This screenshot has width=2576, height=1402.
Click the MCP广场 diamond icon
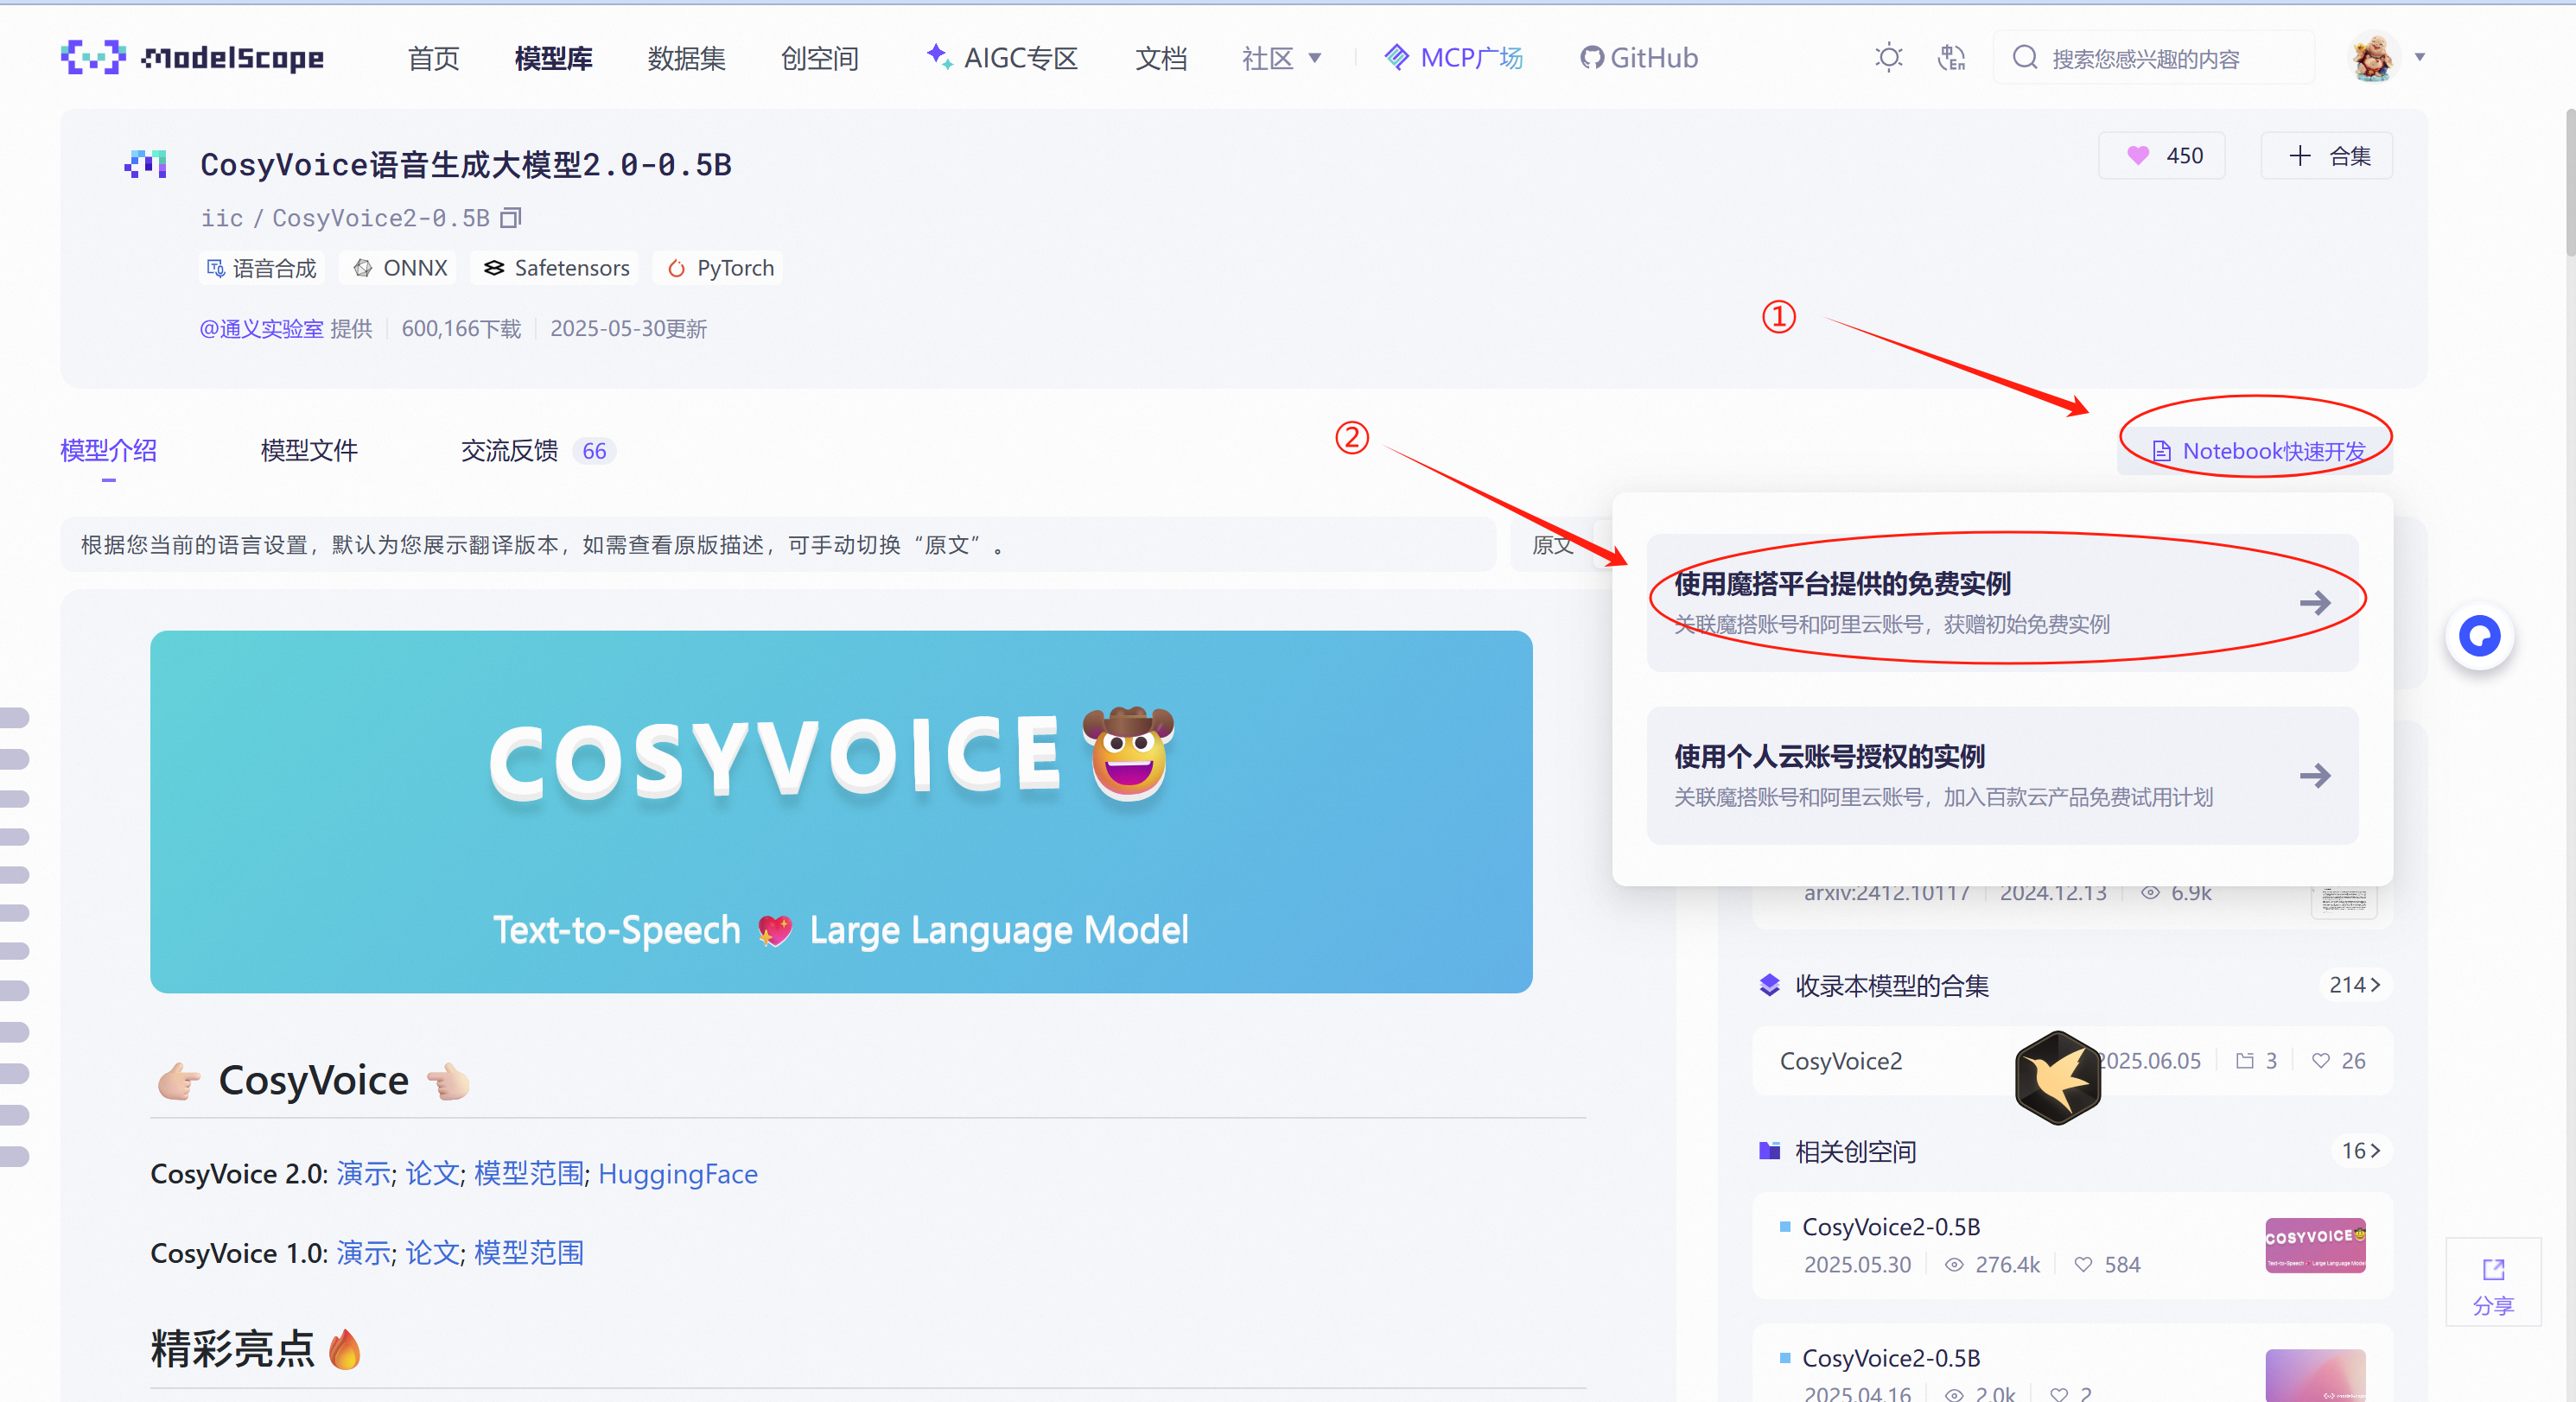point(1396,57)
